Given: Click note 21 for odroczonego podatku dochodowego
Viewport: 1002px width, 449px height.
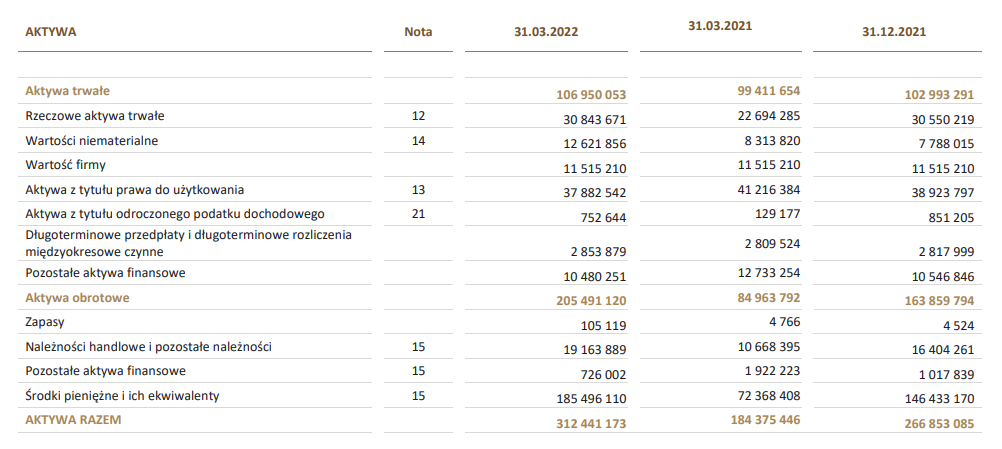Looking at the screenshot, I should click(418, 214).
